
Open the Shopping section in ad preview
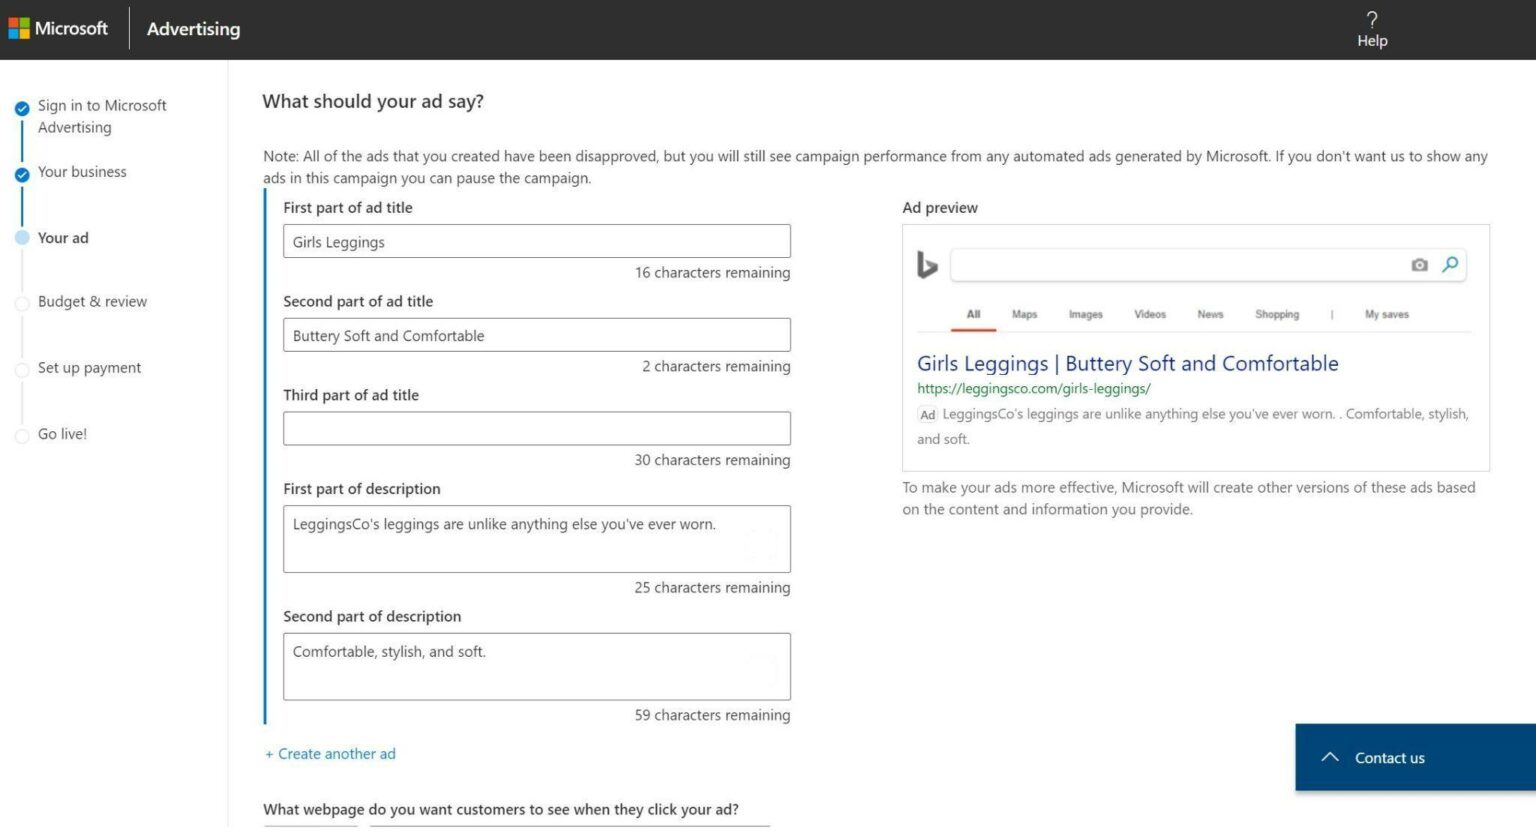[x=1277, y=314]
